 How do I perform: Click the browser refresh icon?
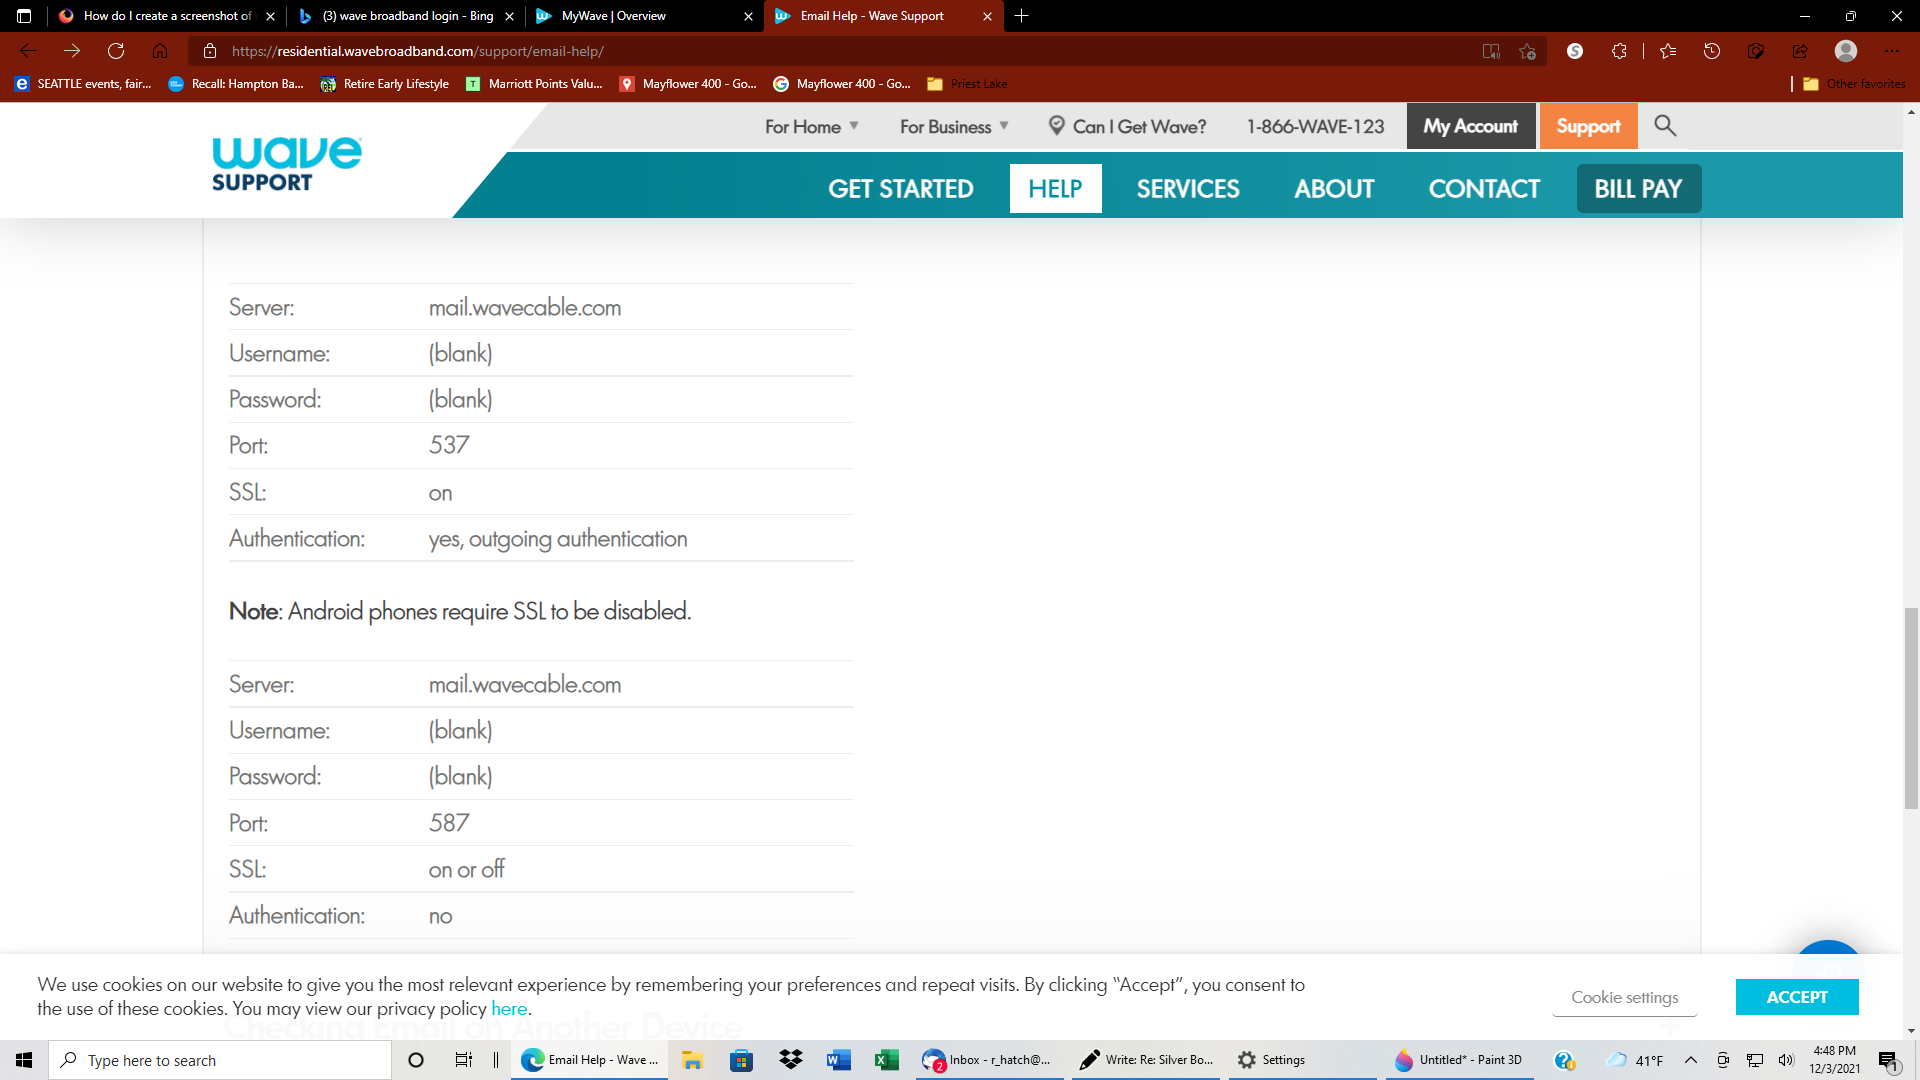point(116,51)
